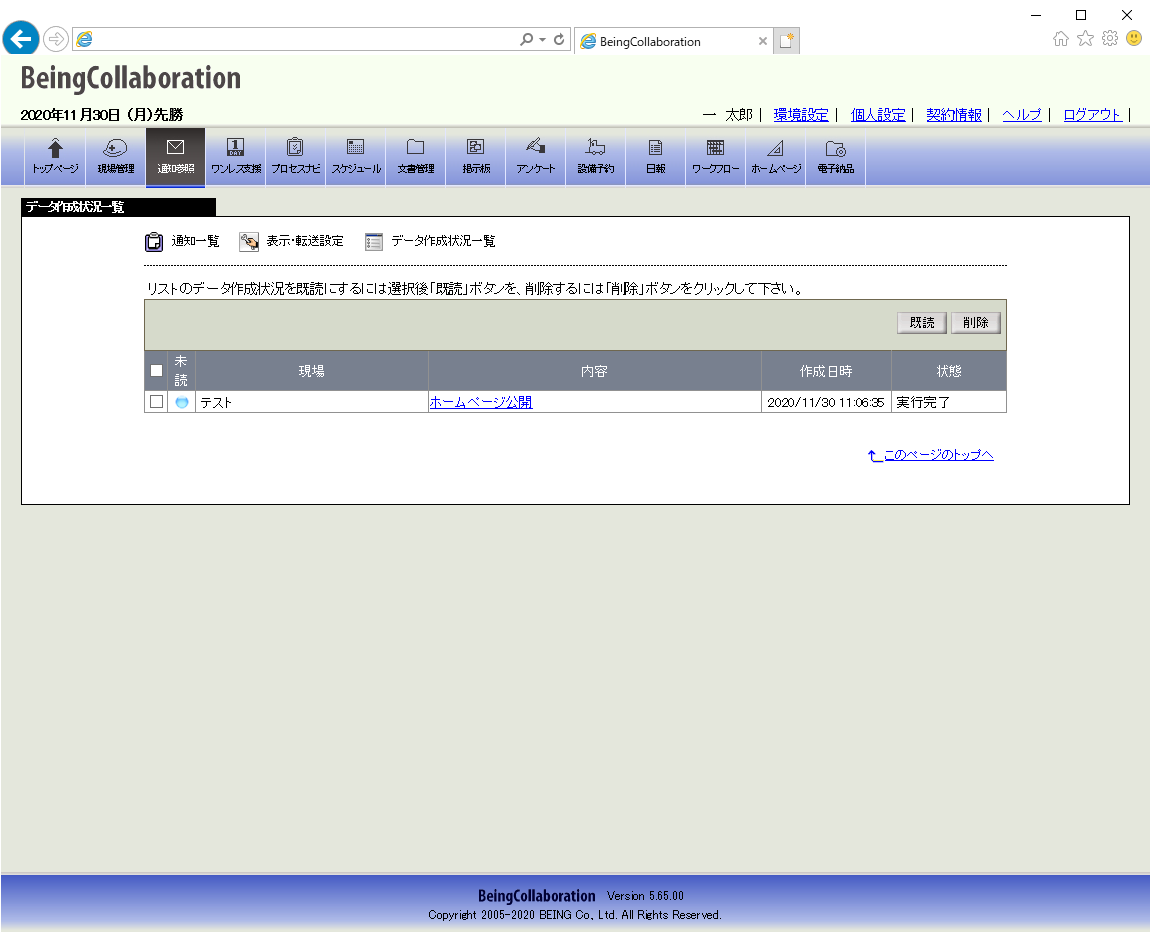Open the ホームページ公開 link
The width and height of the screenshot is (1151, 933).
[481, 402]
